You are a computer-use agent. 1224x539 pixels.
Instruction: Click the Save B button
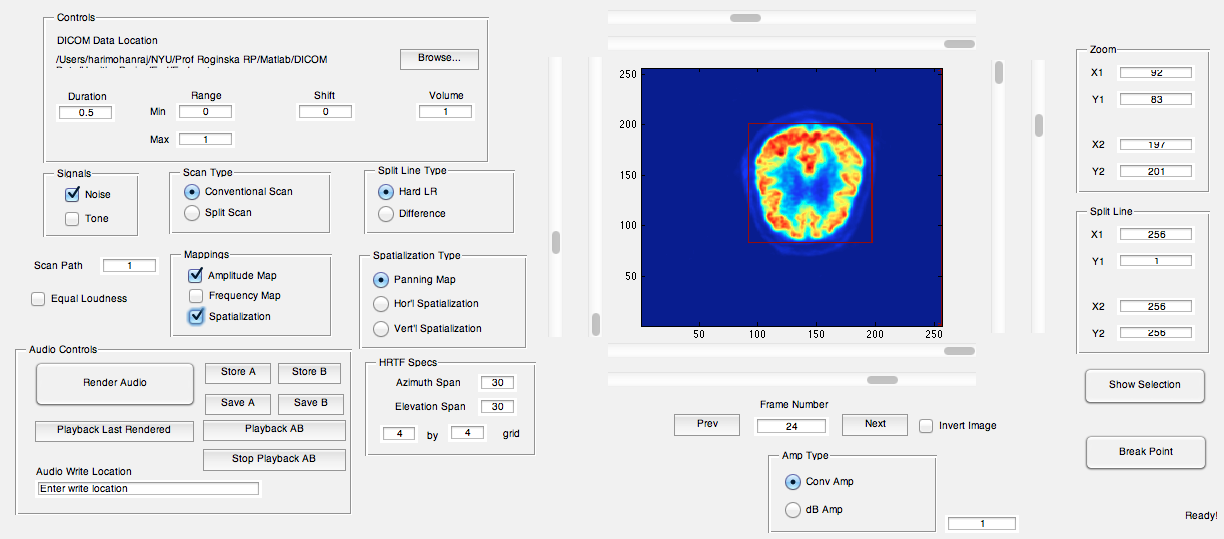click(310, 404)
